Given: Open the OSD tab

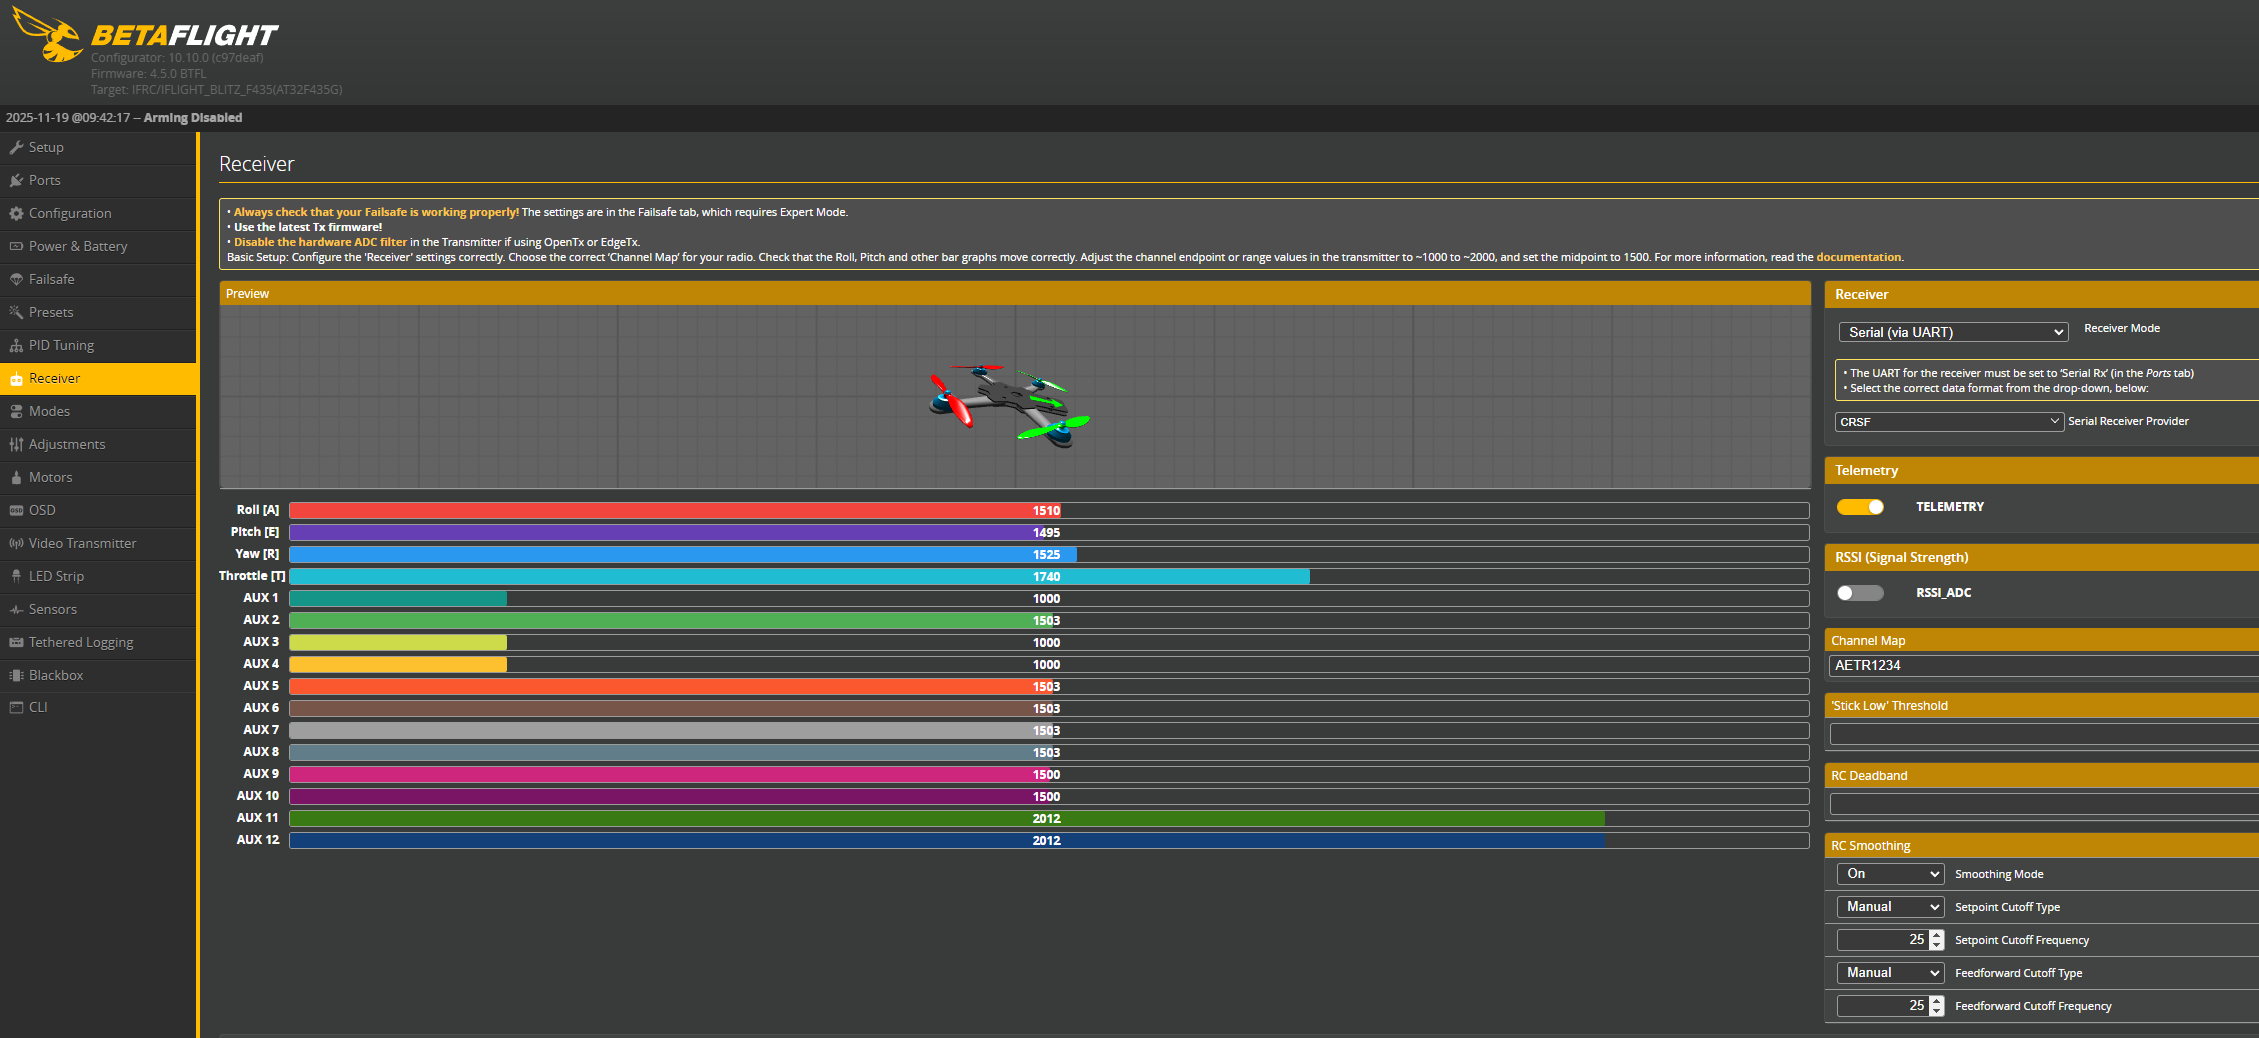Looking at the screenshot, I should pyautogui.click(x=42, y=510).
